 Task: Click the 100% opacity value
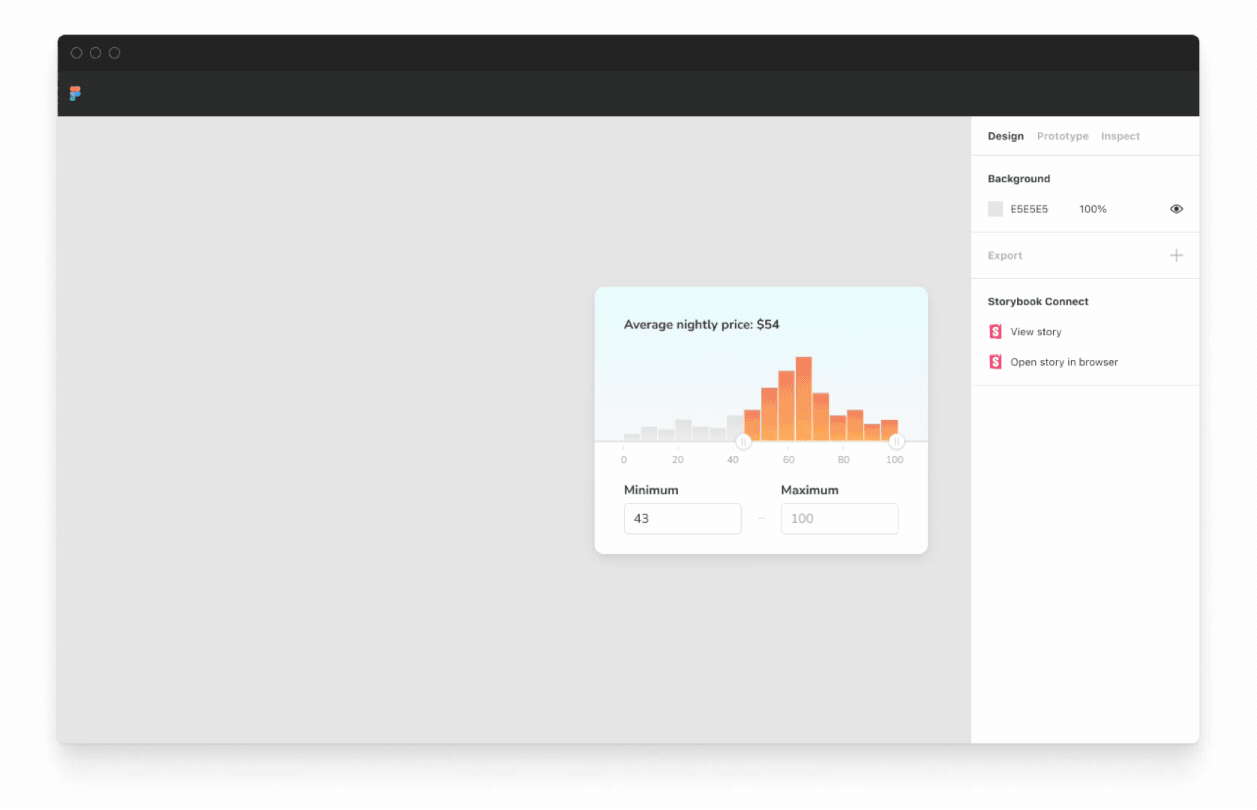tap(1092, 209)
